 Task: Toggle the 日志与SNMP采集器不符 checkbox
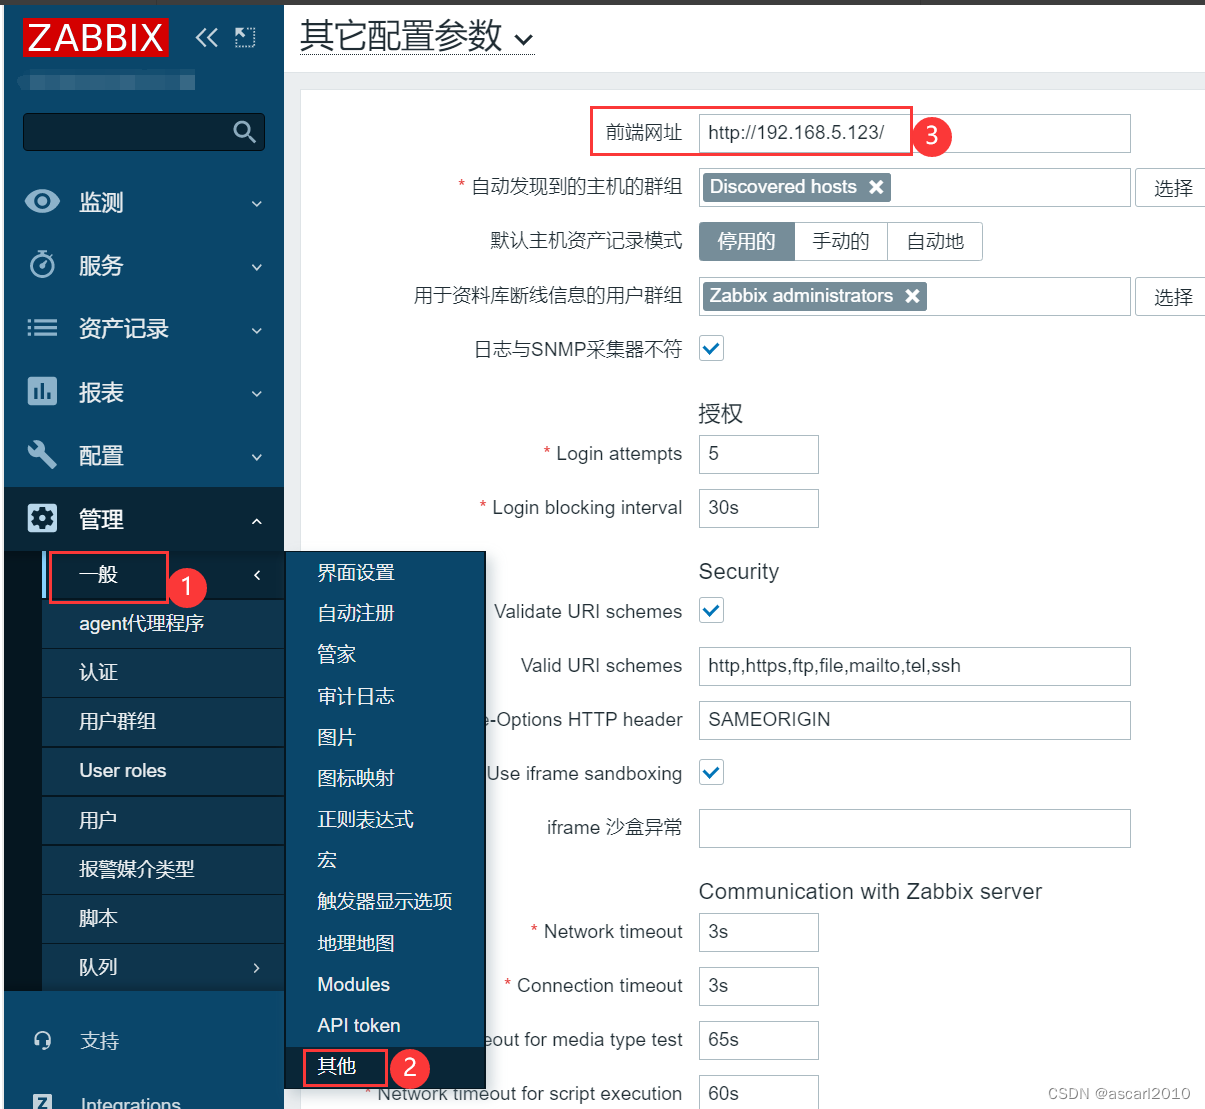coord(711,348)
